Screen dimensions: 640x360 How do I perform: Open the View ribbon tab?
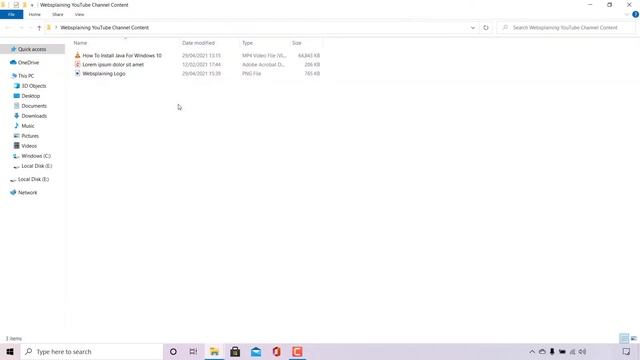79,14
